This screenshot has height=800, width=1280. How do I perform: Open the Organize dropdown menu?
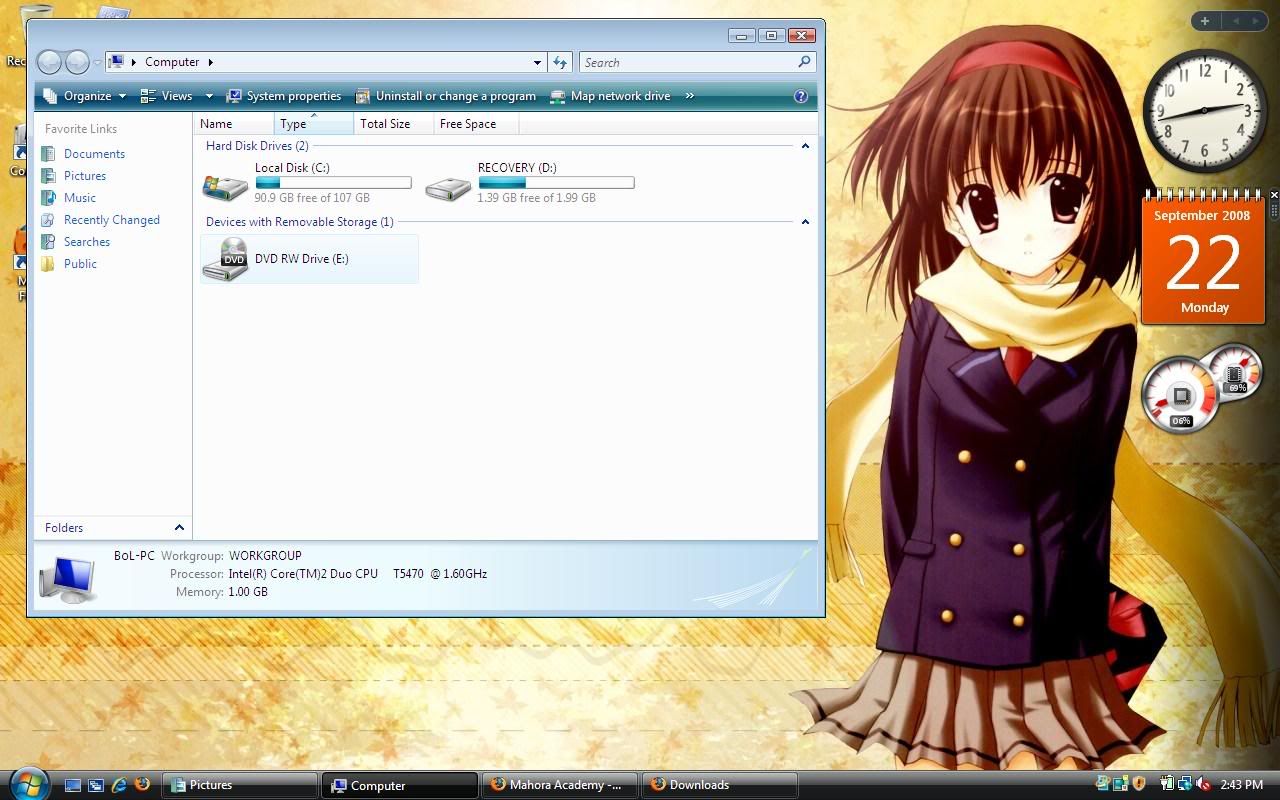click(86, 96)
